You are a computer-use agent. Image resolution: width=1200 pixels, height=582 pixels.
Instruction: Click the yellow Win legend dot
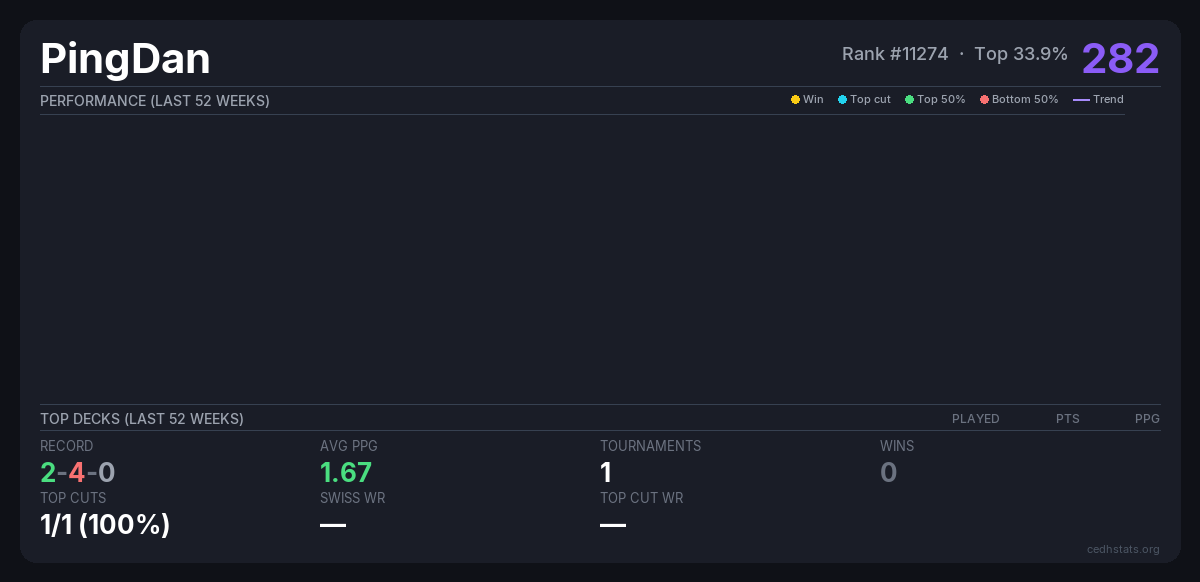[x=795, y=100]
